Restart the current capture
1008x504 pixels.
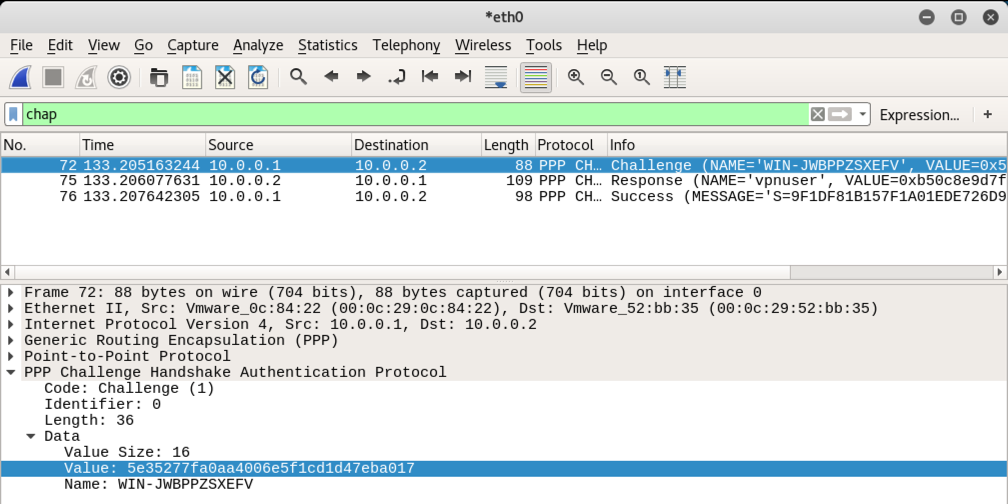click(86, 77)
